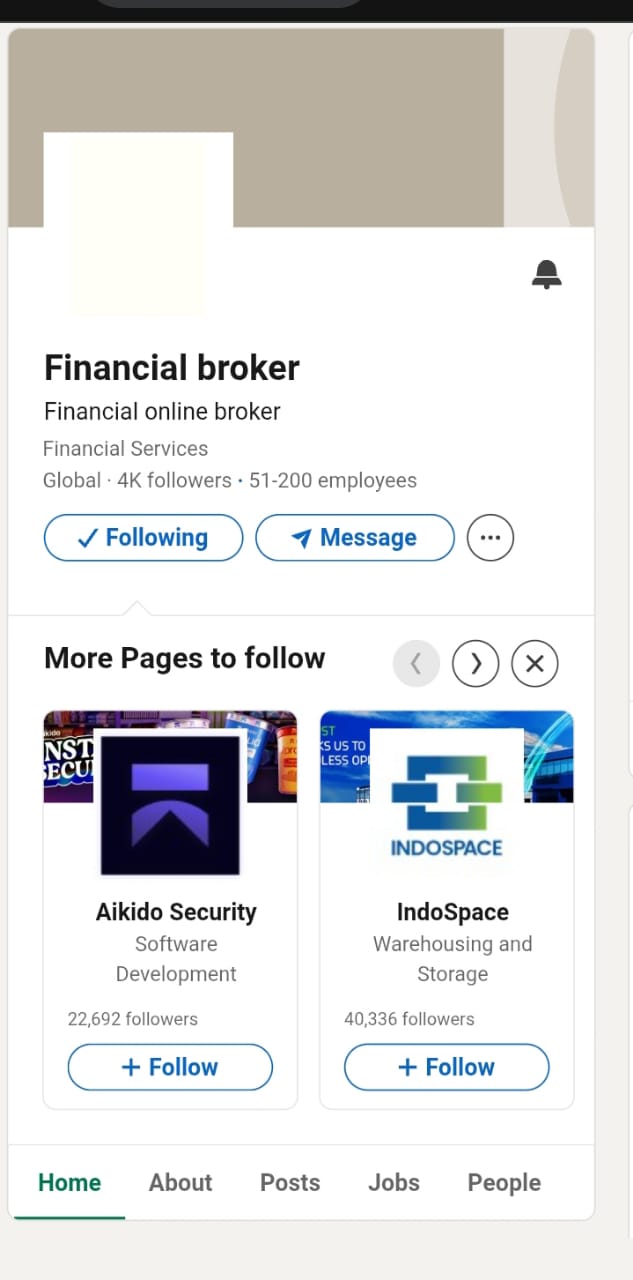Open the three-dot more options menu
Image resolution: width=633 pixels, height=1280 pixels.
pos(490,537)
